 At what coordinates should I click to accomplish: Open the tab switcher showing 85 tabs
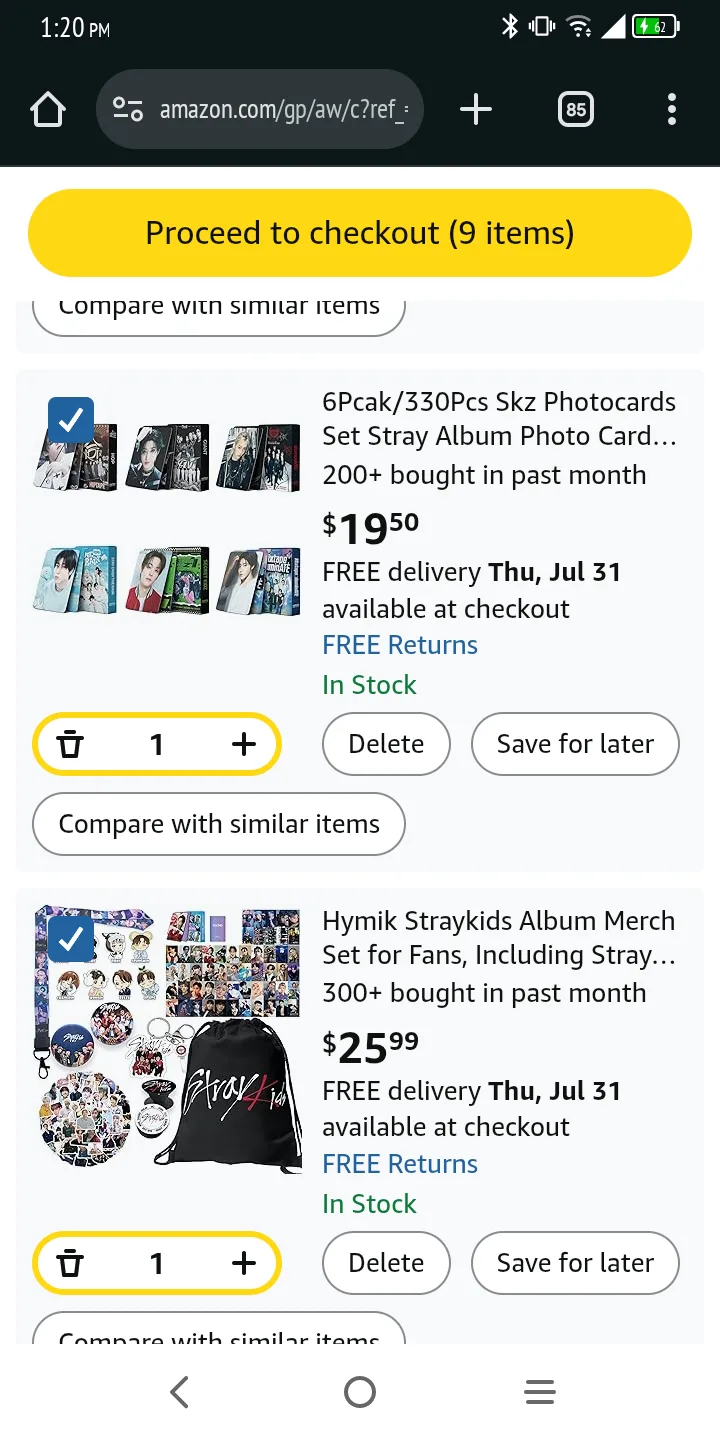(576, 110)
